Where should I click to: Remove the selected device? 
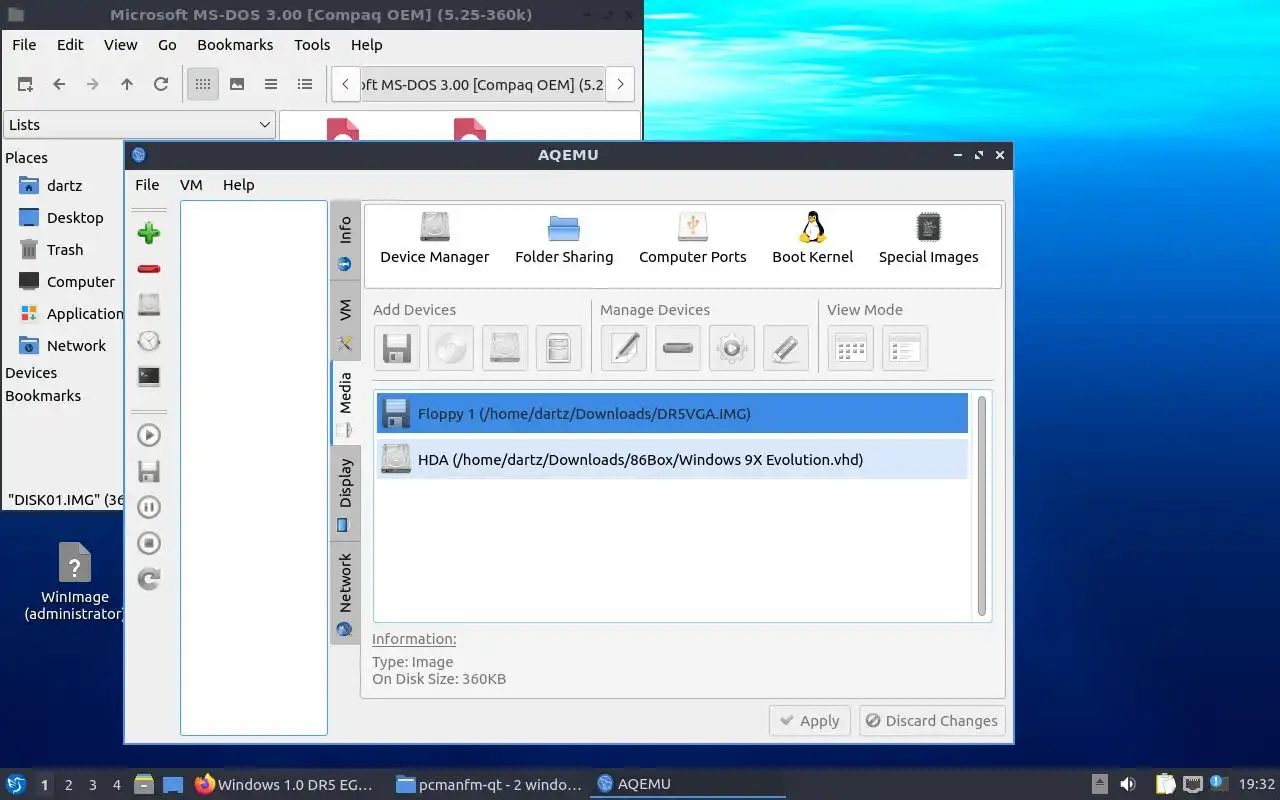(678, 349)
